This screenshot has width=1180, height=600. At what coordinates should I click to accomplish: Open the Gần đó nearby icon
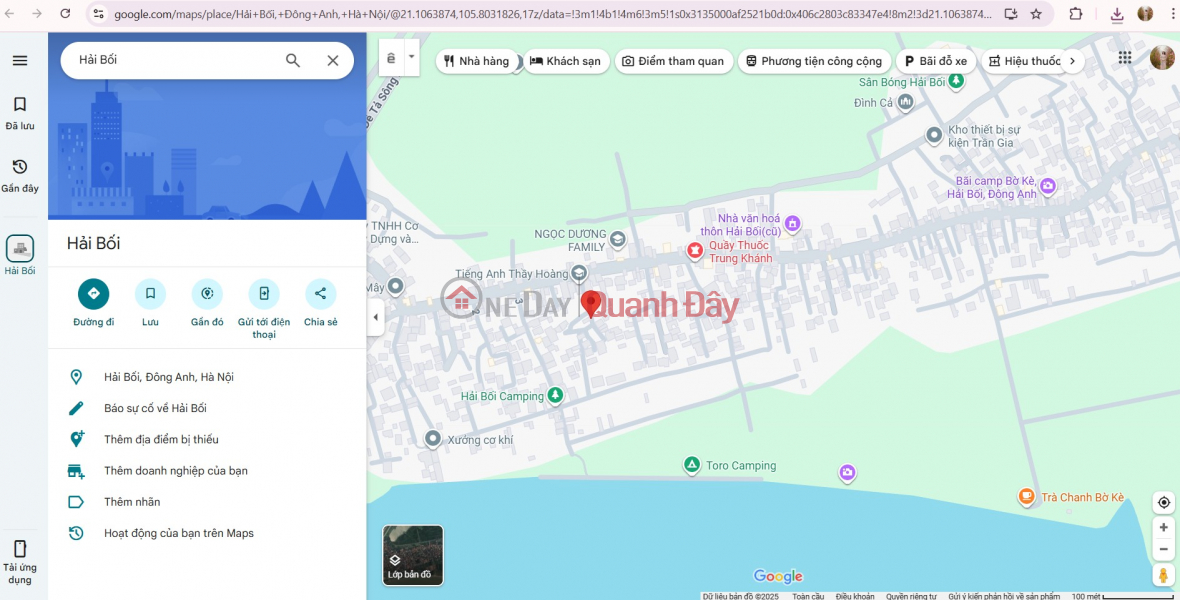pyautogui.click(x=207, y=294)
